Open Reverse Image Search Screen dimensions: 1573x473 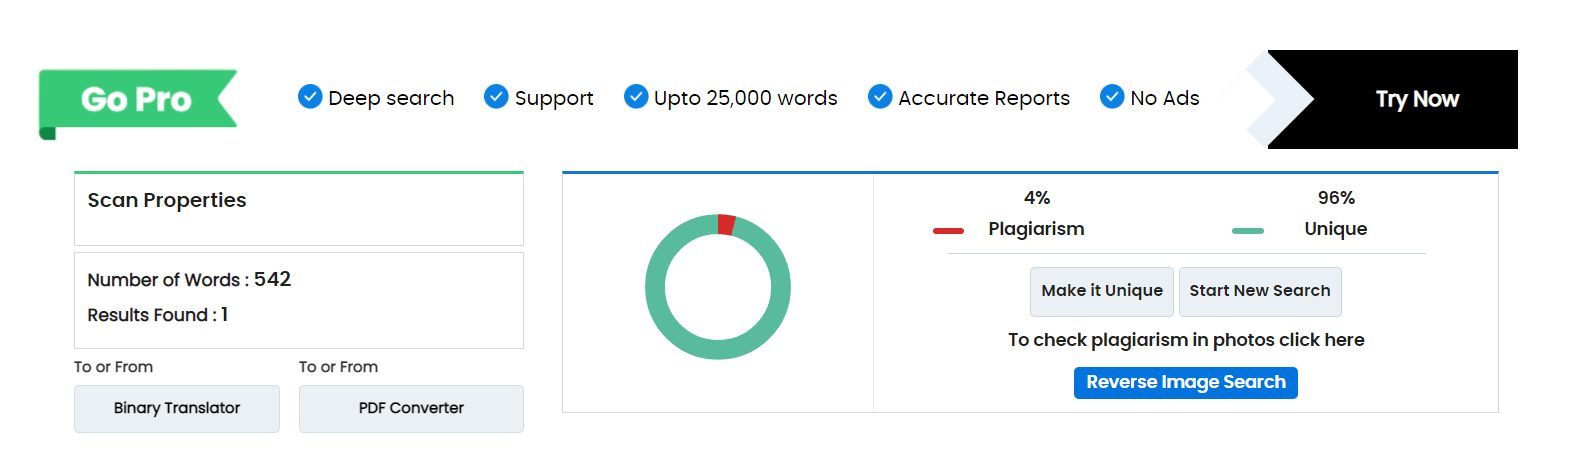(x=1186, y=383)
